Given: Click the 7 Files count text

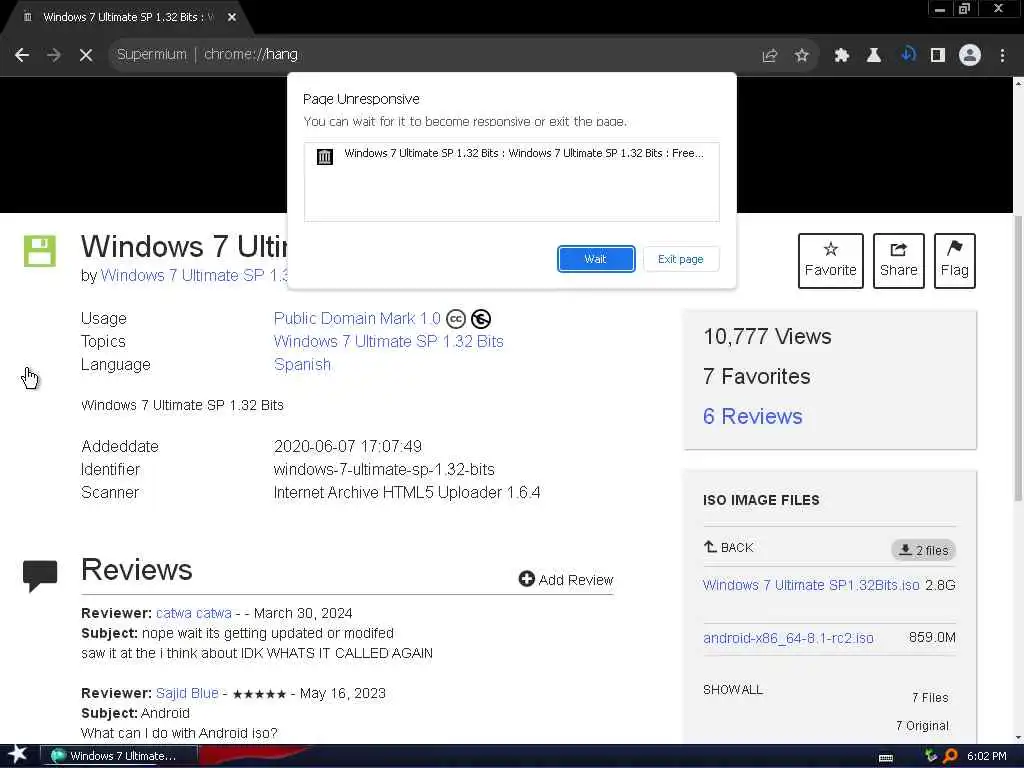Looking at the screenshot, I should pos(930,697).
